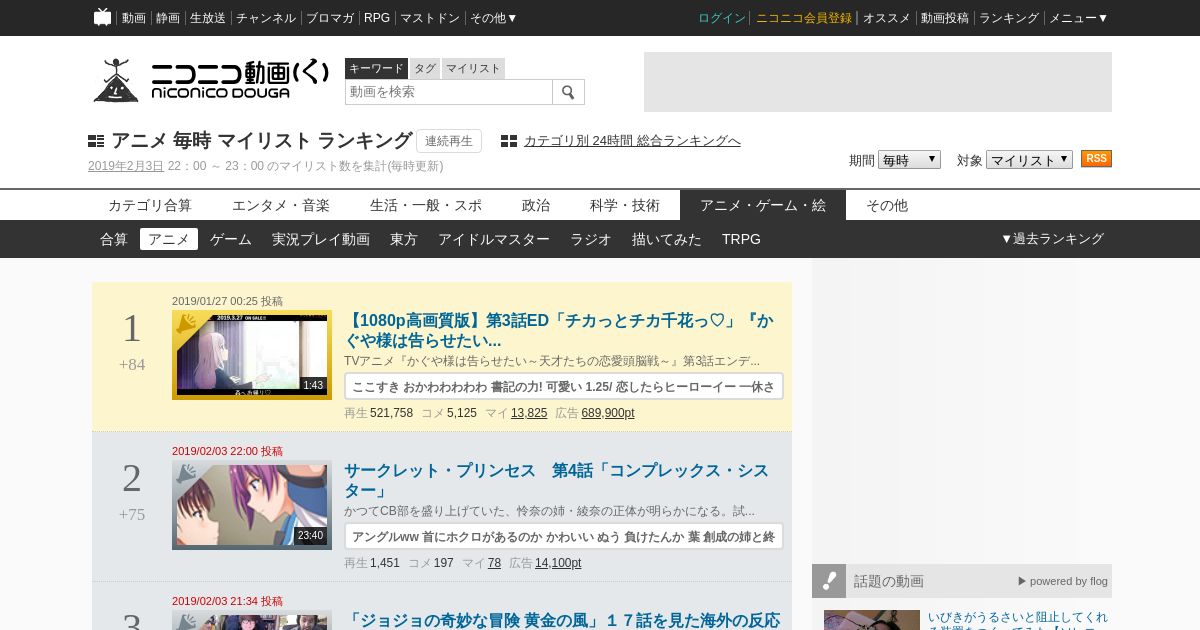Expand ▼過去ランキング menu
Image resolution: width=1200 pixels, height=630 pixels.
tap(1052, 239)
